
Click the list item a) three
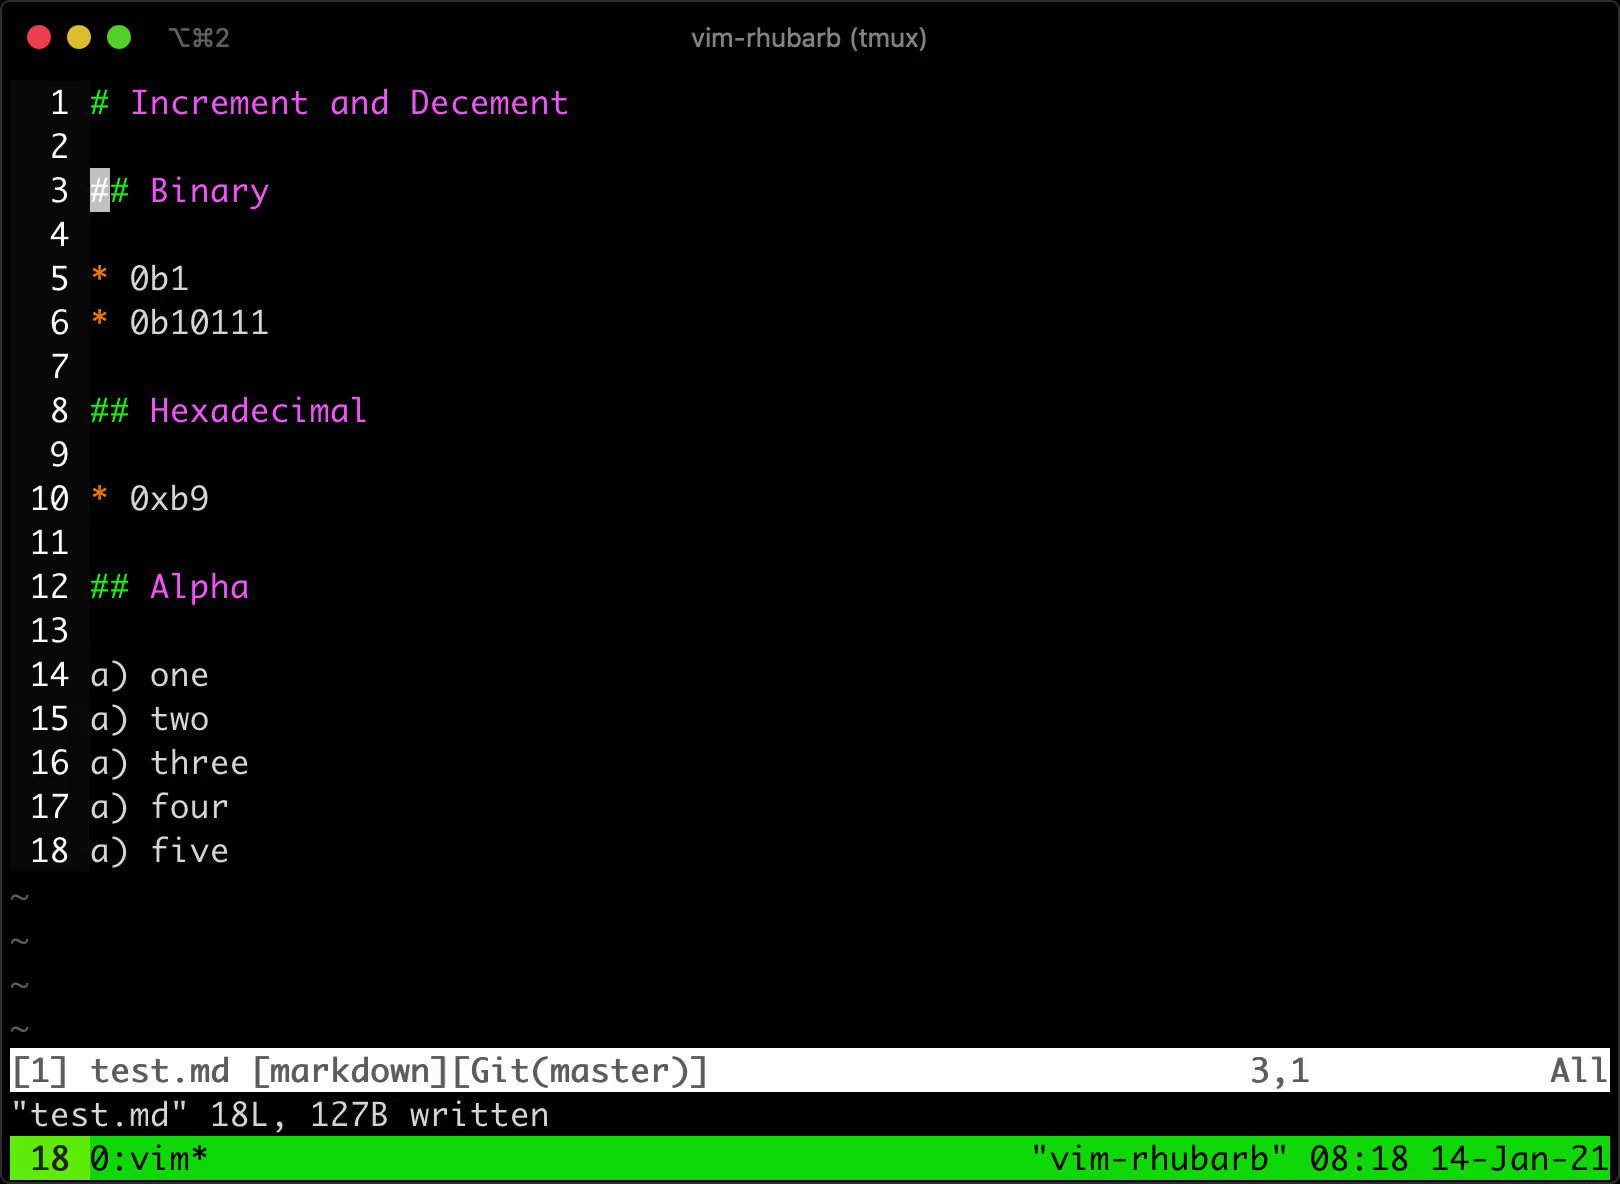click(170, 763)
